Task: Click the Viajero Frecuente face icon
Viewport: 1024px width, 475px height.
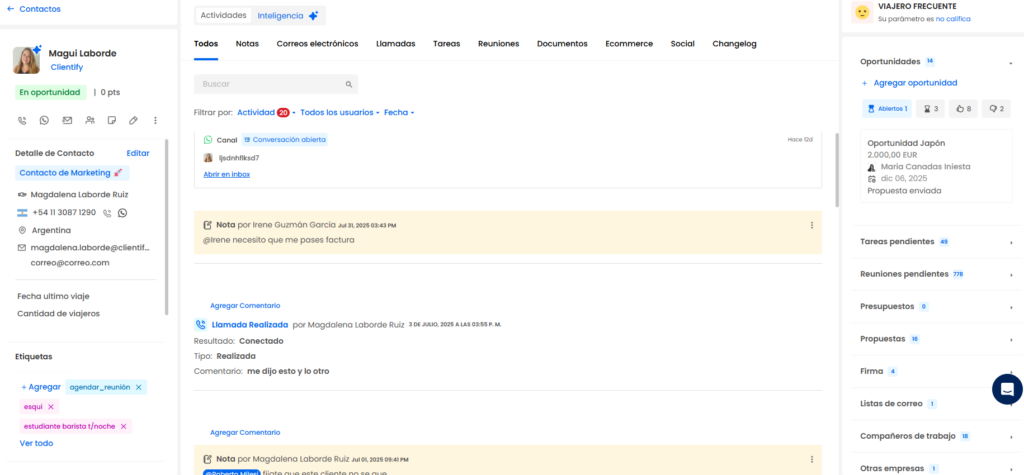Action: coord(863,12)
